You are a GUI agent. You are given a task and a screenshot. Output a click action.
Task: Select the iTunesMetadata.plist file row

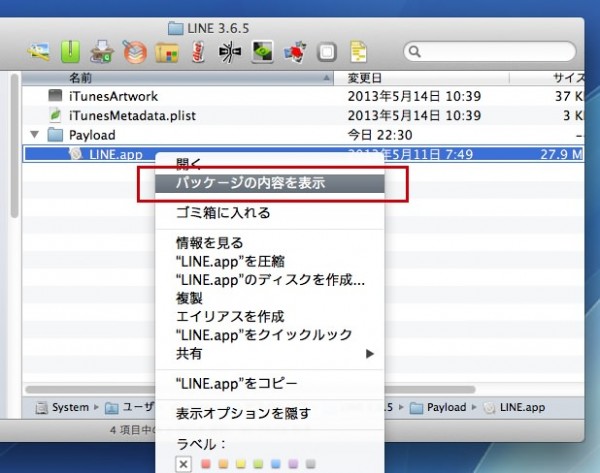[303, 115]
